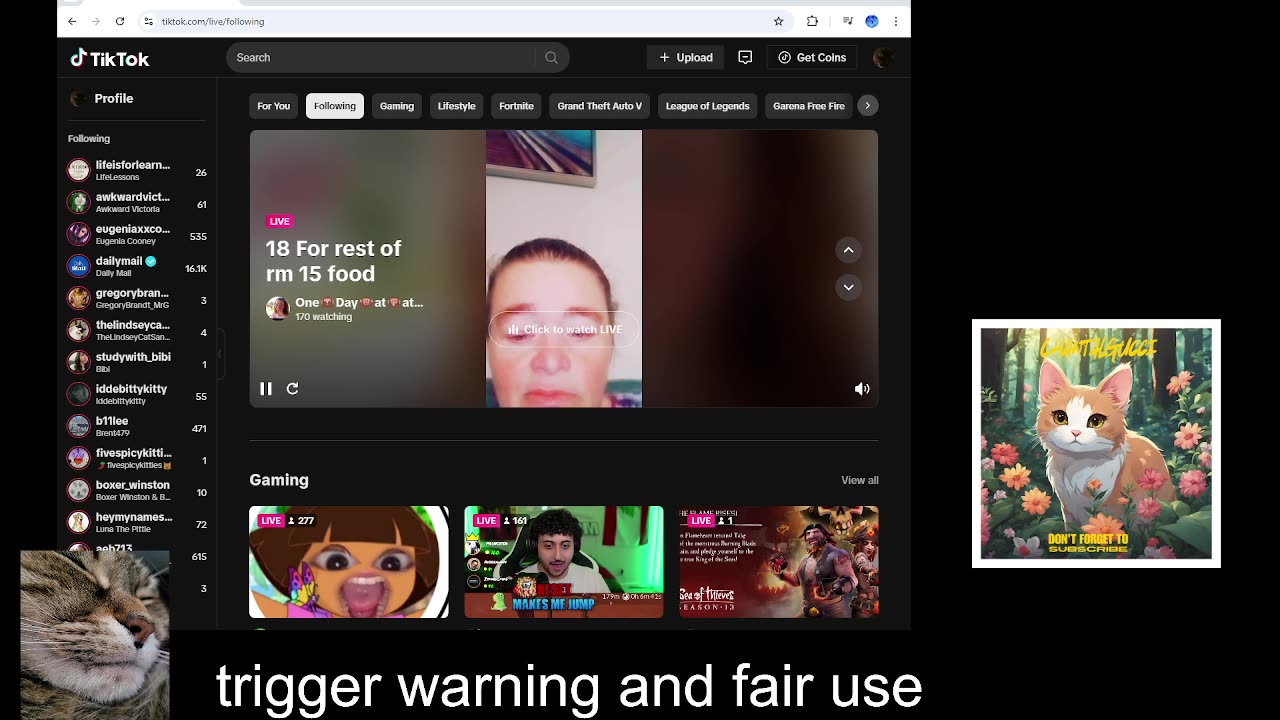Open View all for Gaming section

coord(860,480)
